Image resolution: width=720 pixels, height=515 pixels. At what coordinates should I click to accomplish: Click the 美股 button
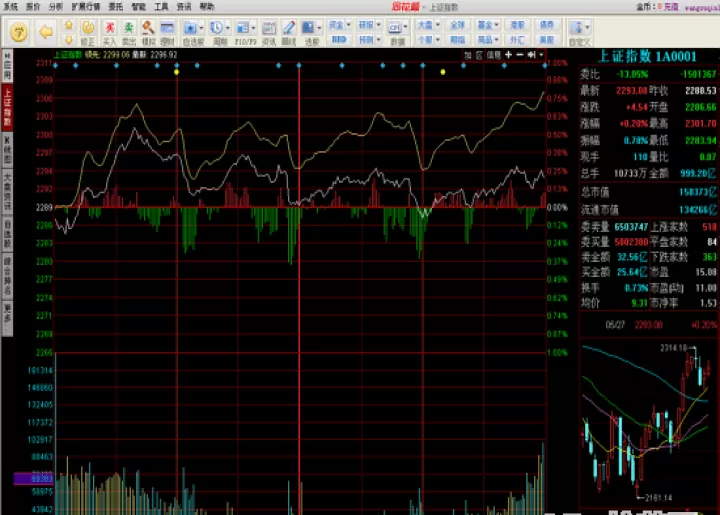click(x=546, y=40)
